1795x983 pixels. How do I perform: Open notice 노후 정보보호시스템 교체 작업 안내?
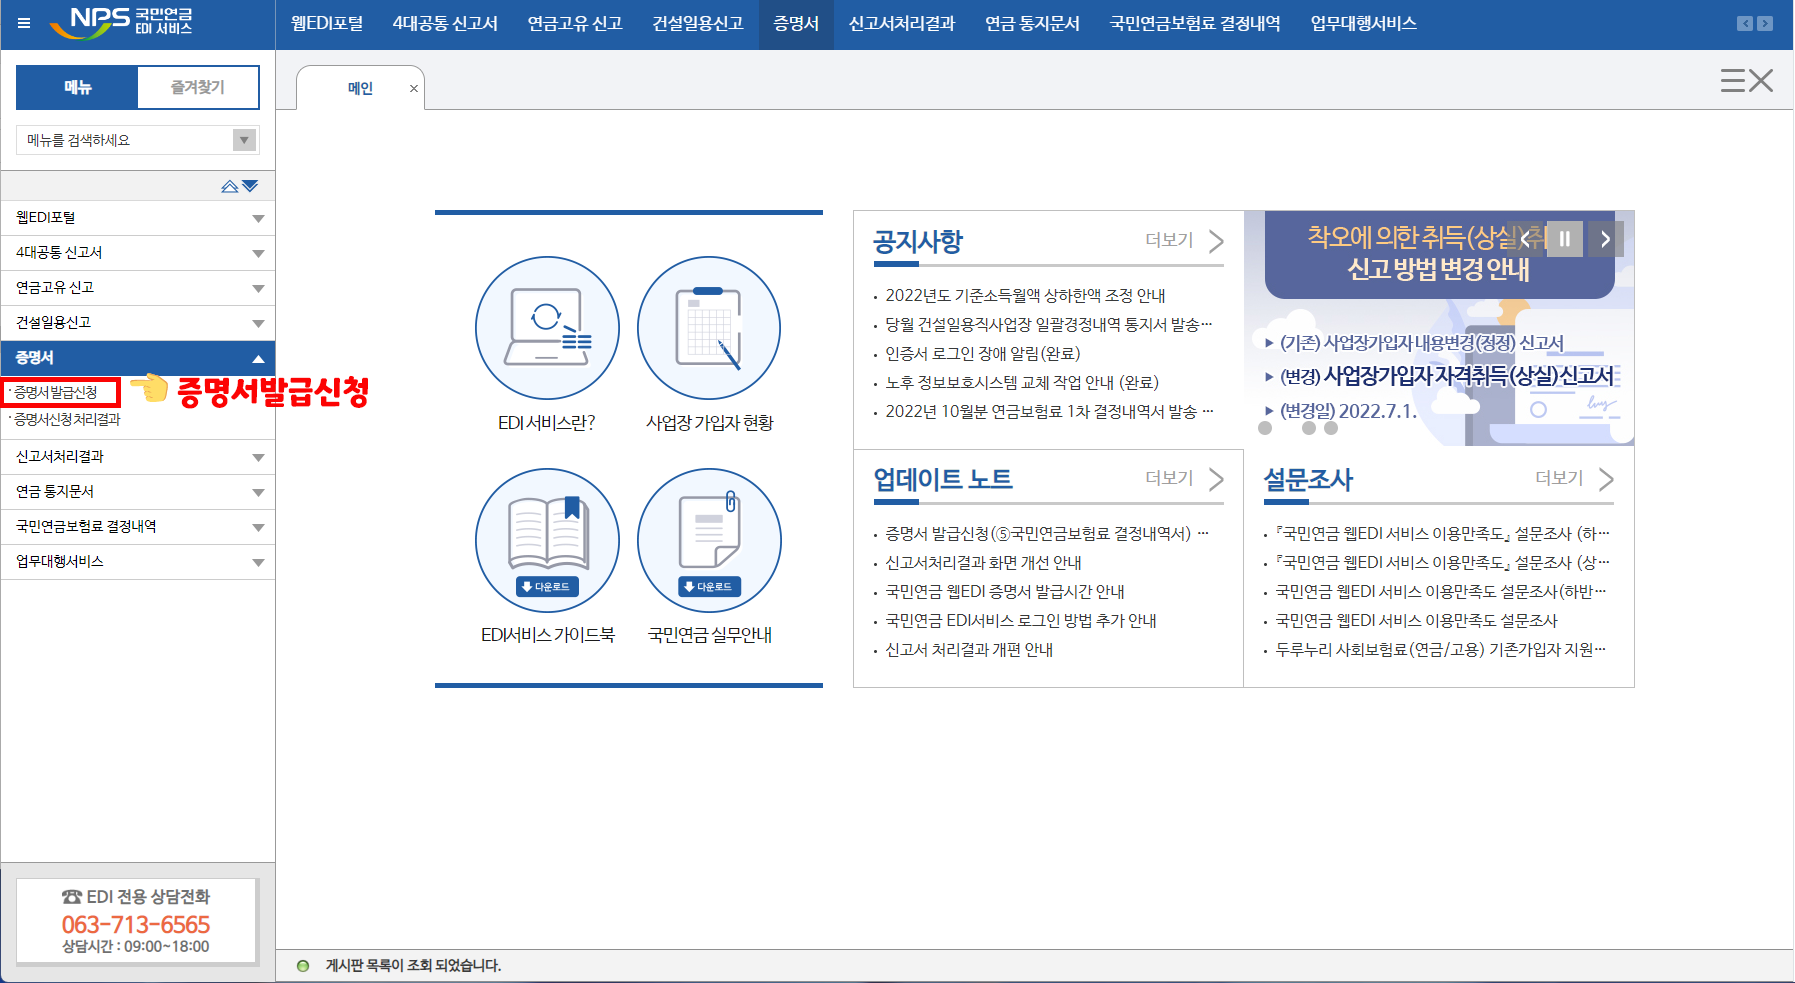click(x=1022, y=383)
